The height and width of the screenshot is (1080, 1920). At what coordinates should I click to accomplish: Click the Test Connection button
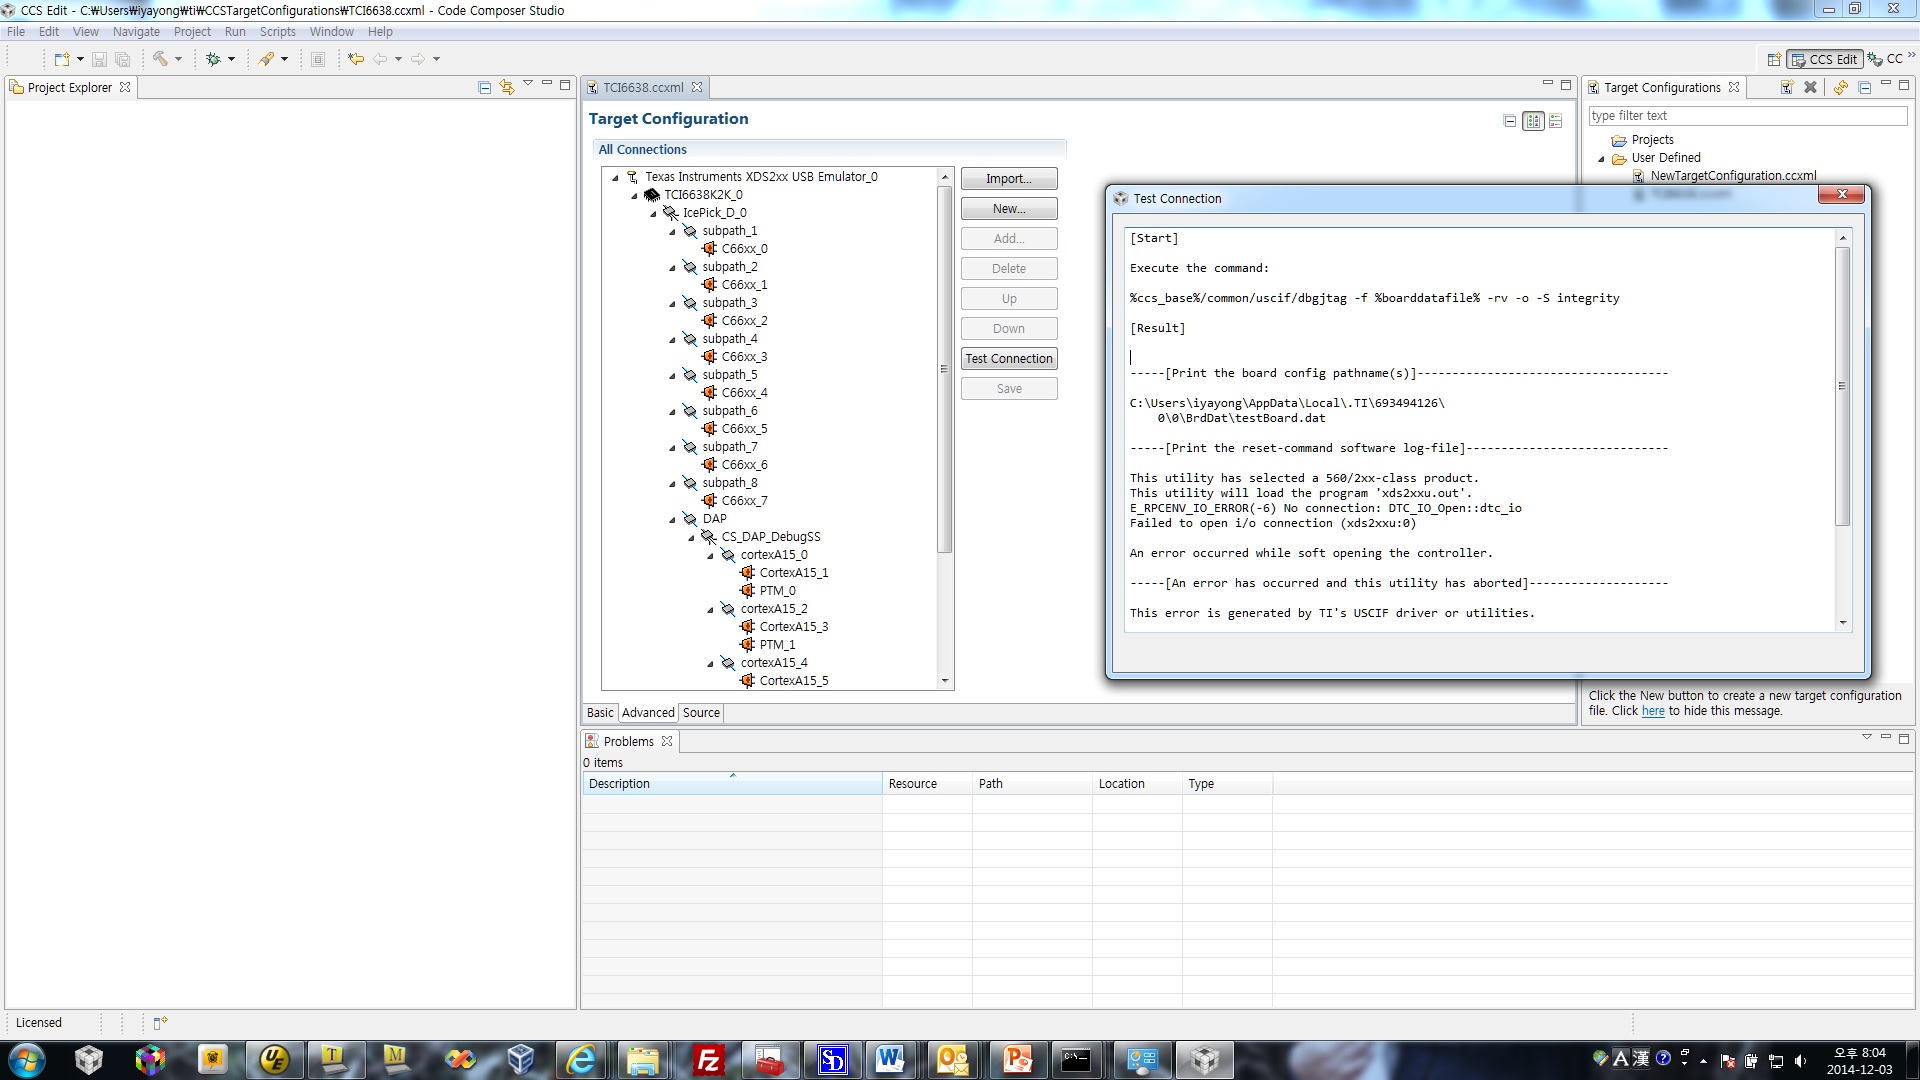point(1008,359)
